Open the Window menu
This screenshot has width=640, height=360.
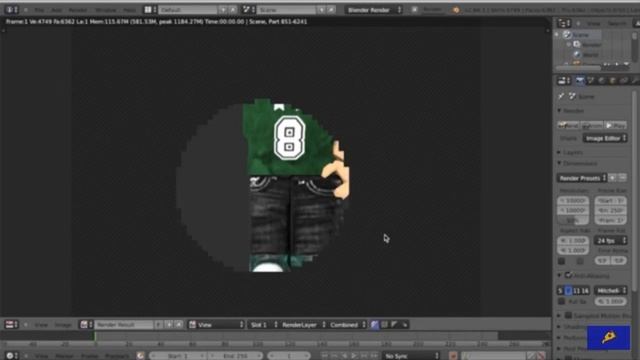point(106,10)
